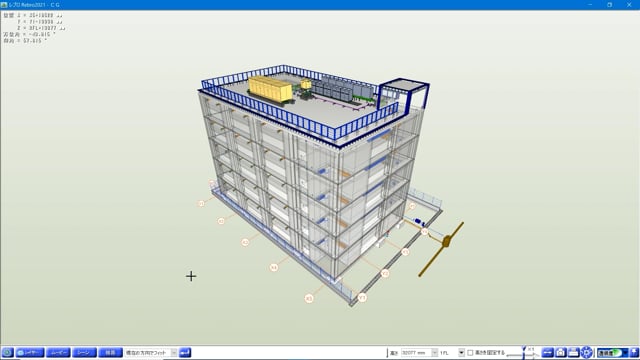Viewport: 640px width, 360px height.
Task: Click the 高さ height value field
Action: coord(416,353)
